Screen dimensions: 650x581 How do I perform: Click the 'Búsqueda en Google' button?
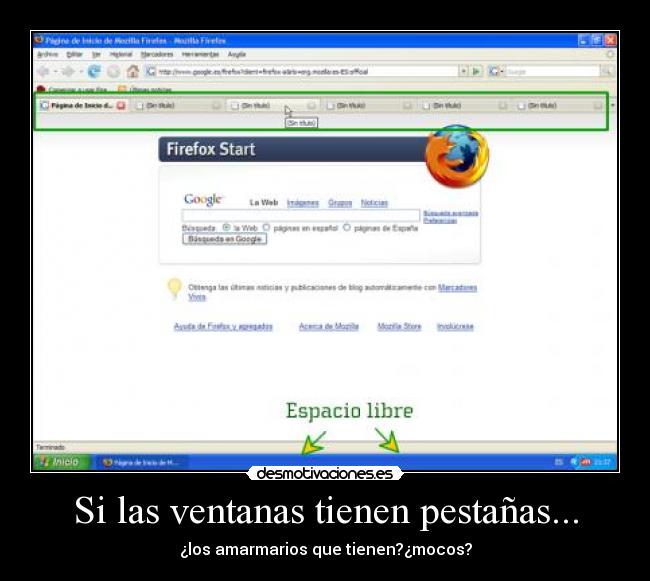coord(225,239)
